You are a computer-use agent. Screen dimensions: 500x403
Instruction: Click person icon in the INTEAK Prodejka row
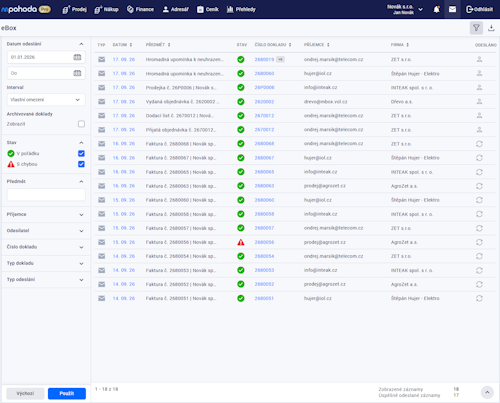[479, 87]
